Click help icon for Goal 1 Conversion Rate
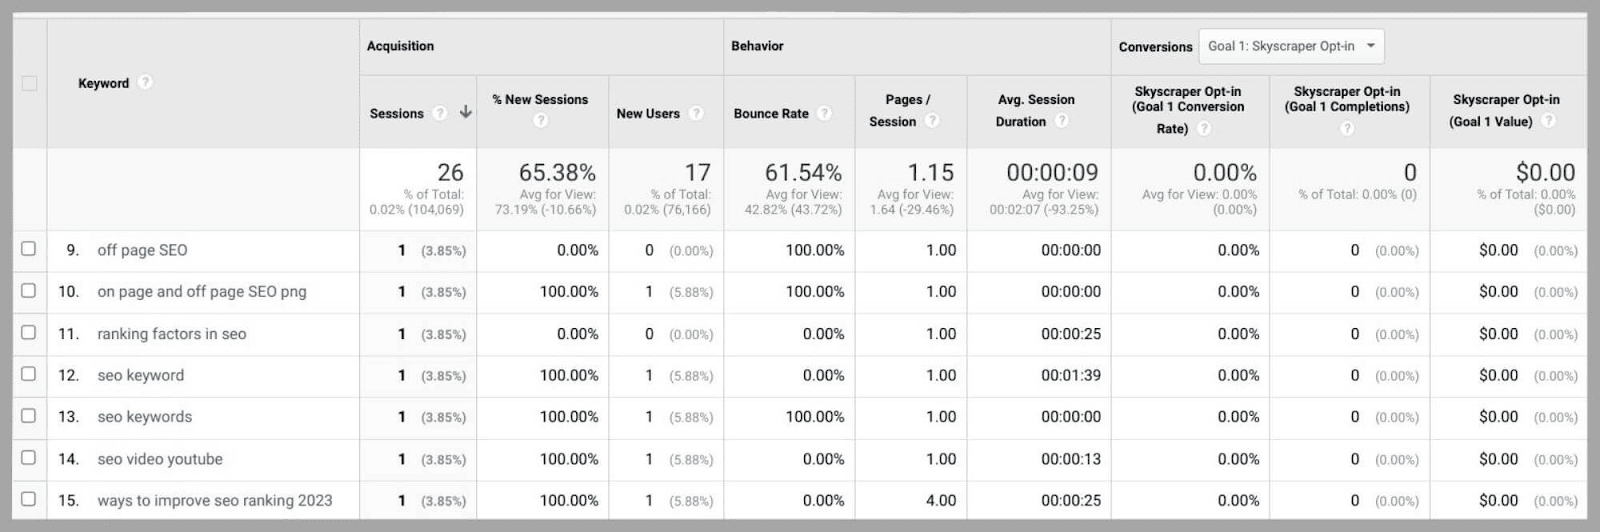Screen dimensions: 1600x532 pyautogui.click(x=1204, y=128)
